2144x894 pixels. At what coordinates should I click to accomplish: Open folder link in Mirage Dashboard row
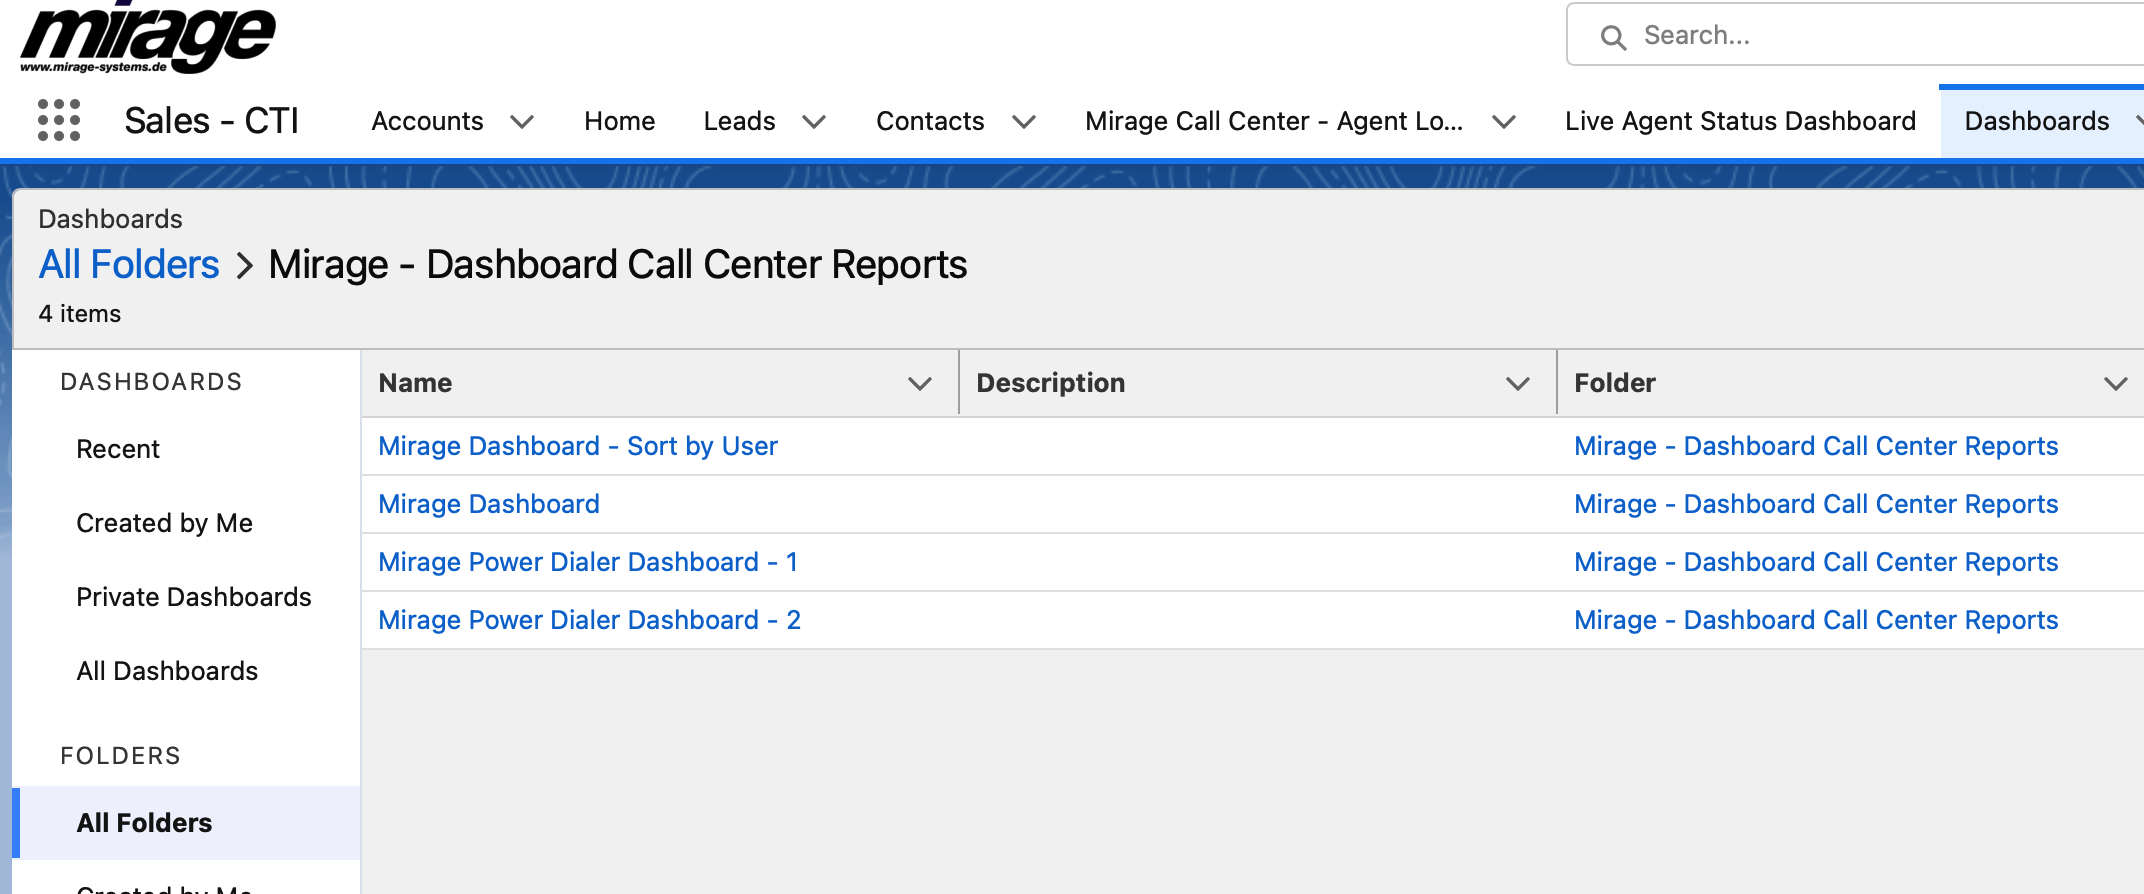tap(1816, 504)
